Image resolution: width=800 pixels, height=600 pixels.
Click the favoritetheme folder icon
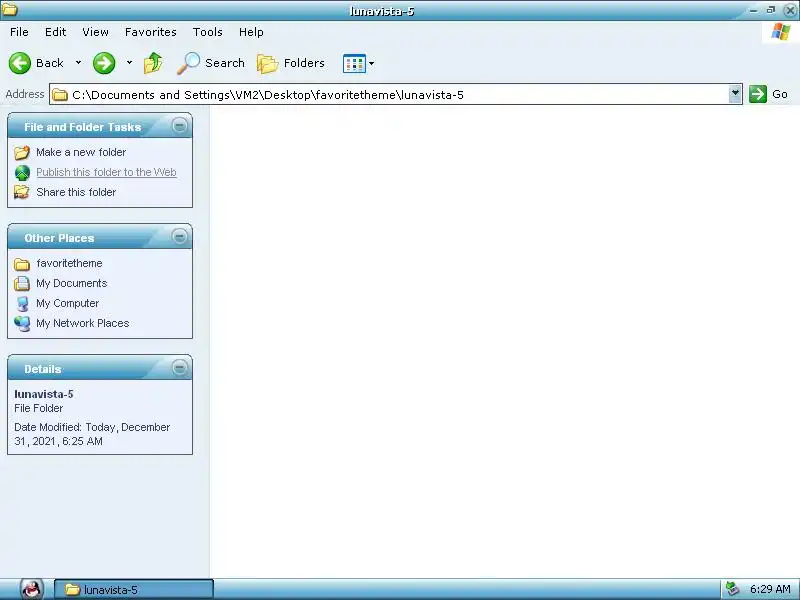tap(22, 264)
